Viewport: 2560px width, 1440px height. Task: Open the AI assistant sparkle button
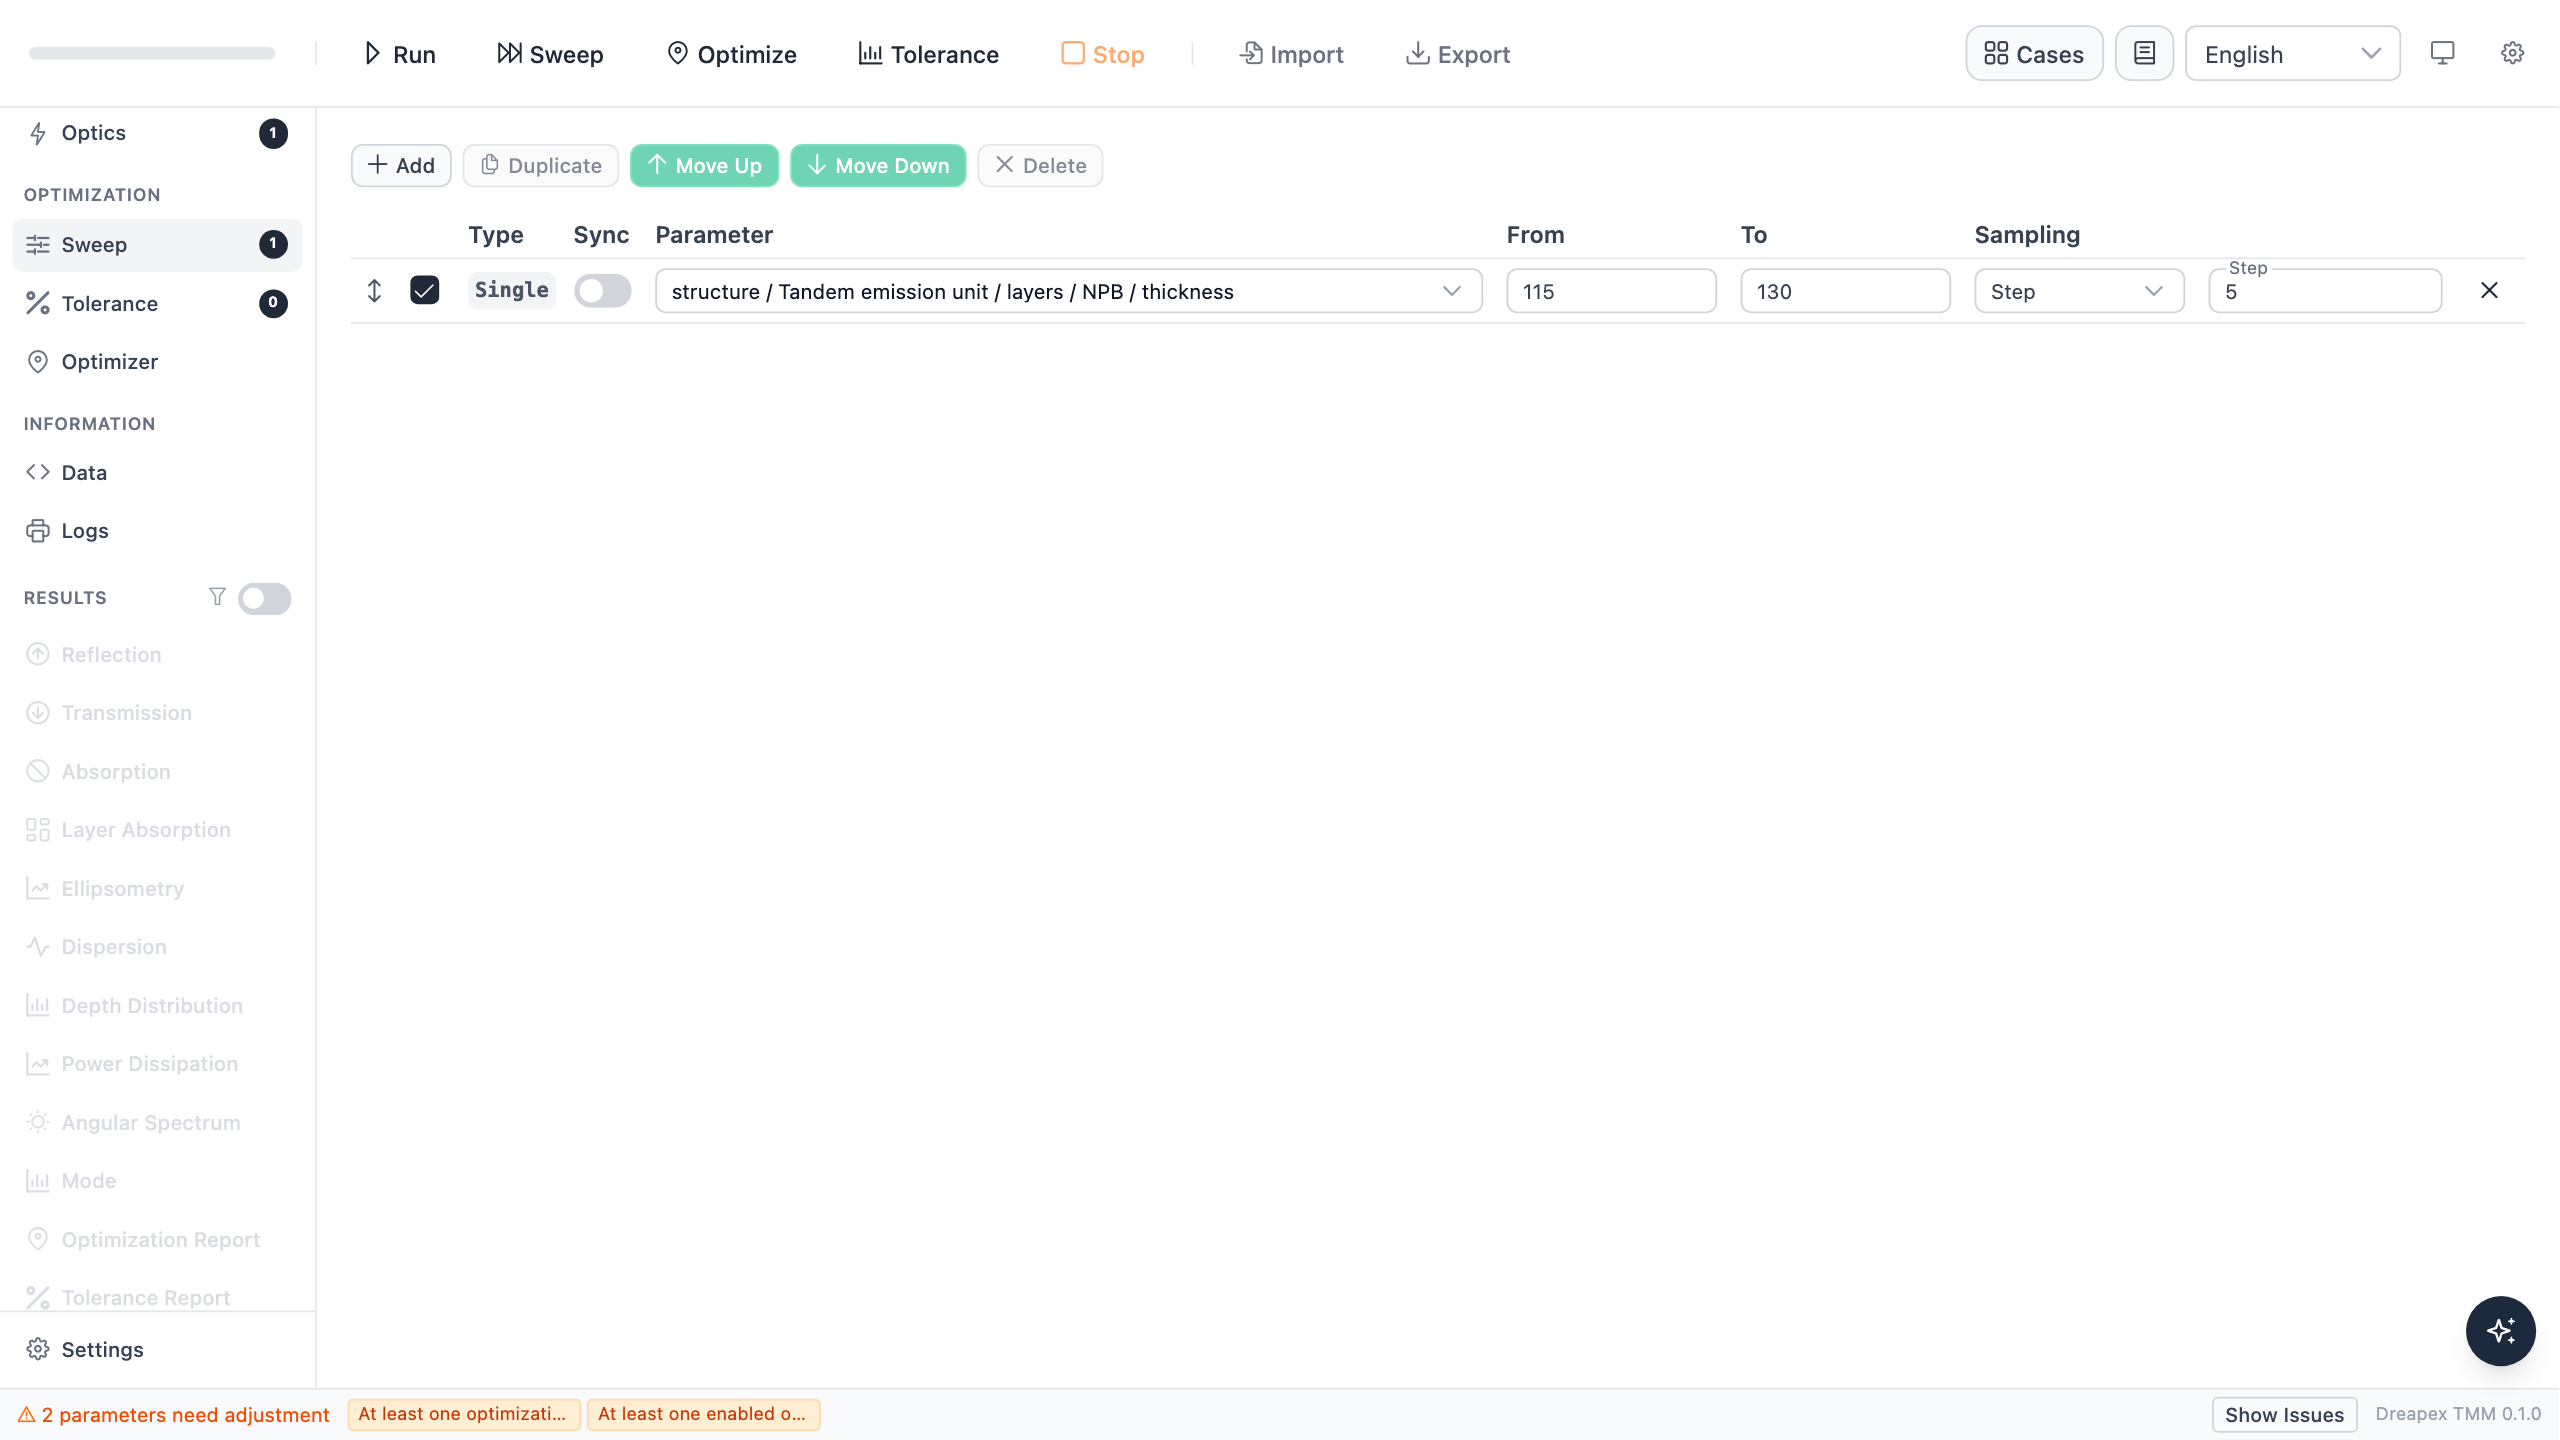[x=2500, y=1331]
